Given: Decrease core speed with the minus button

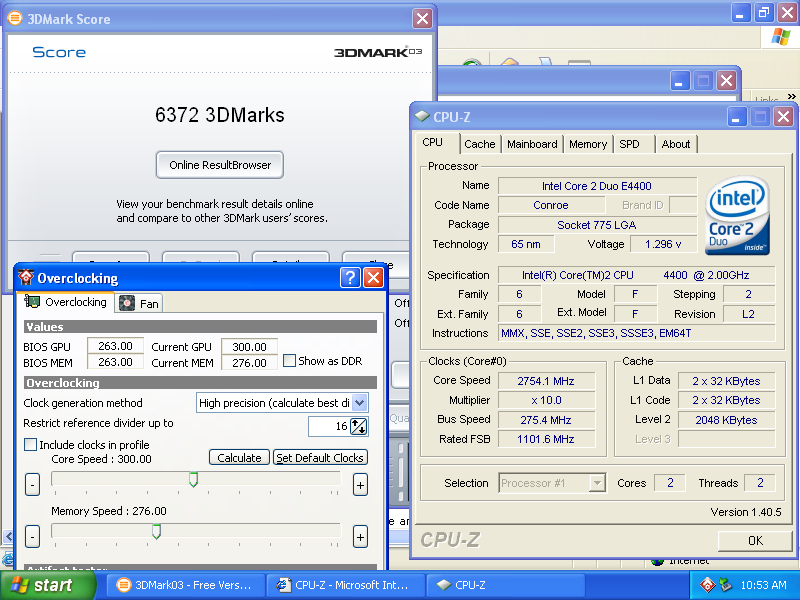Looking at the screenshot, I should tap(32, 484).
